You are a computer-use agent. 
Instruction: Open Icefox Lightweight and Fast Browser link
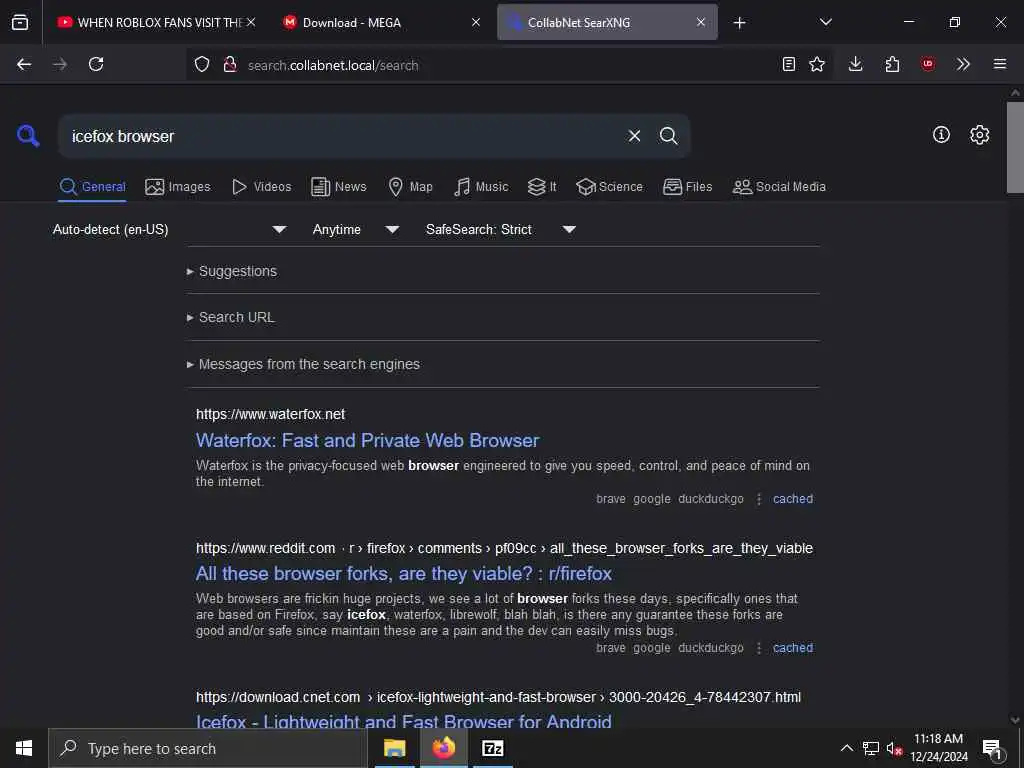coord(404,722)
